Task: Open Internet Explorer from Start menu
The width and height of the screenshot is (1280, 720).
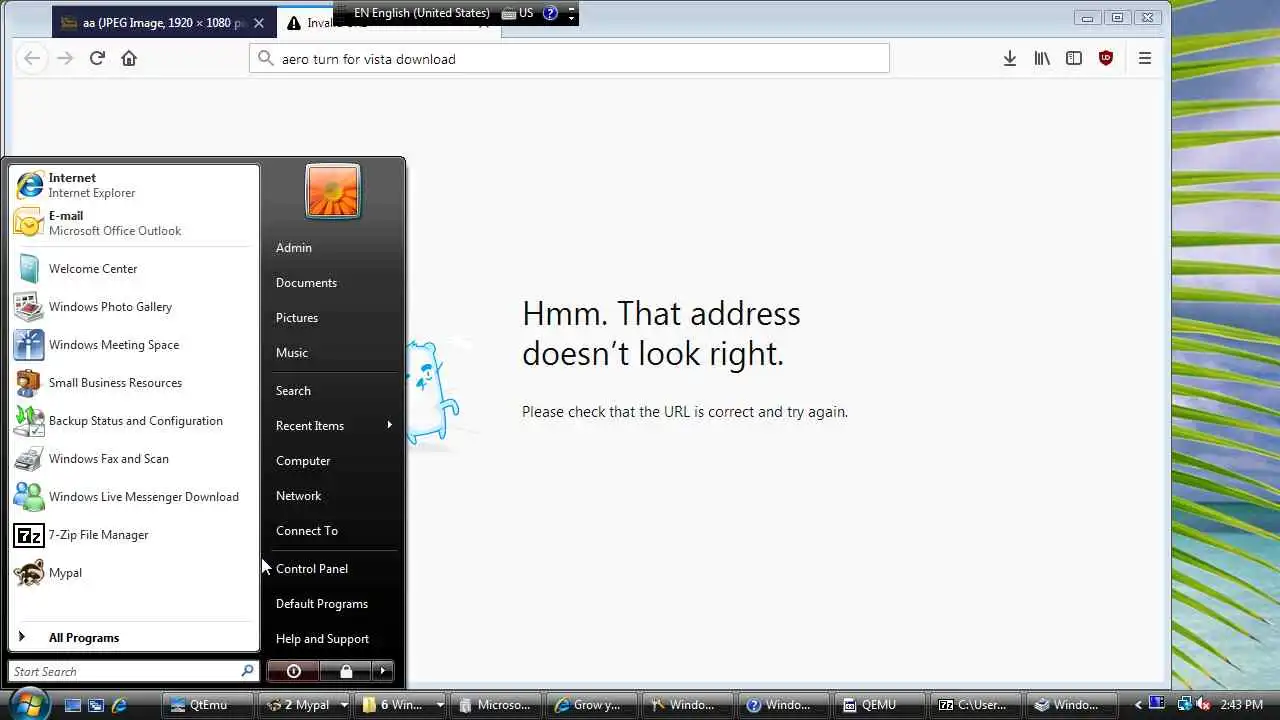Action: (134, 185)
